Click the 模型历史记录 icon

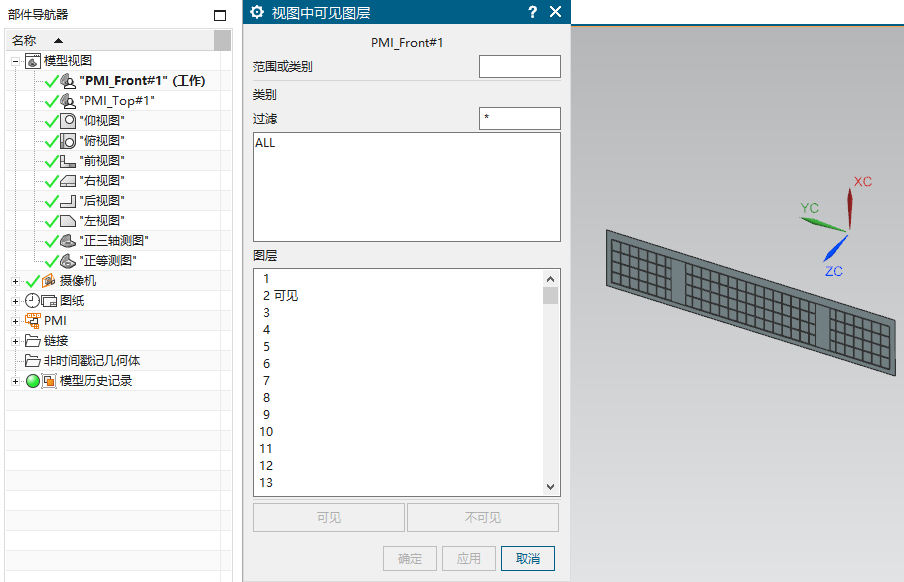point(49,381)
